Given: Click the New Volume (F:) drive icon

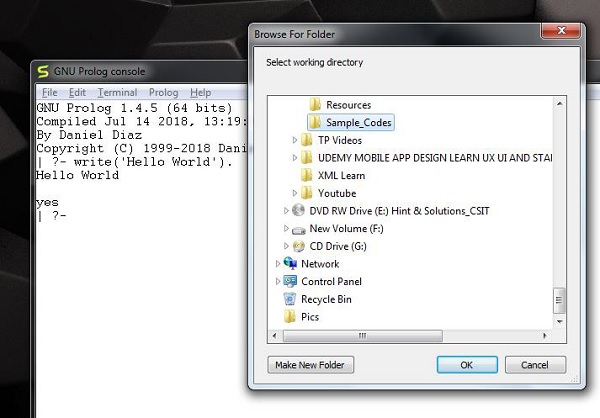Looking at the screenshot, I should 298,230.
